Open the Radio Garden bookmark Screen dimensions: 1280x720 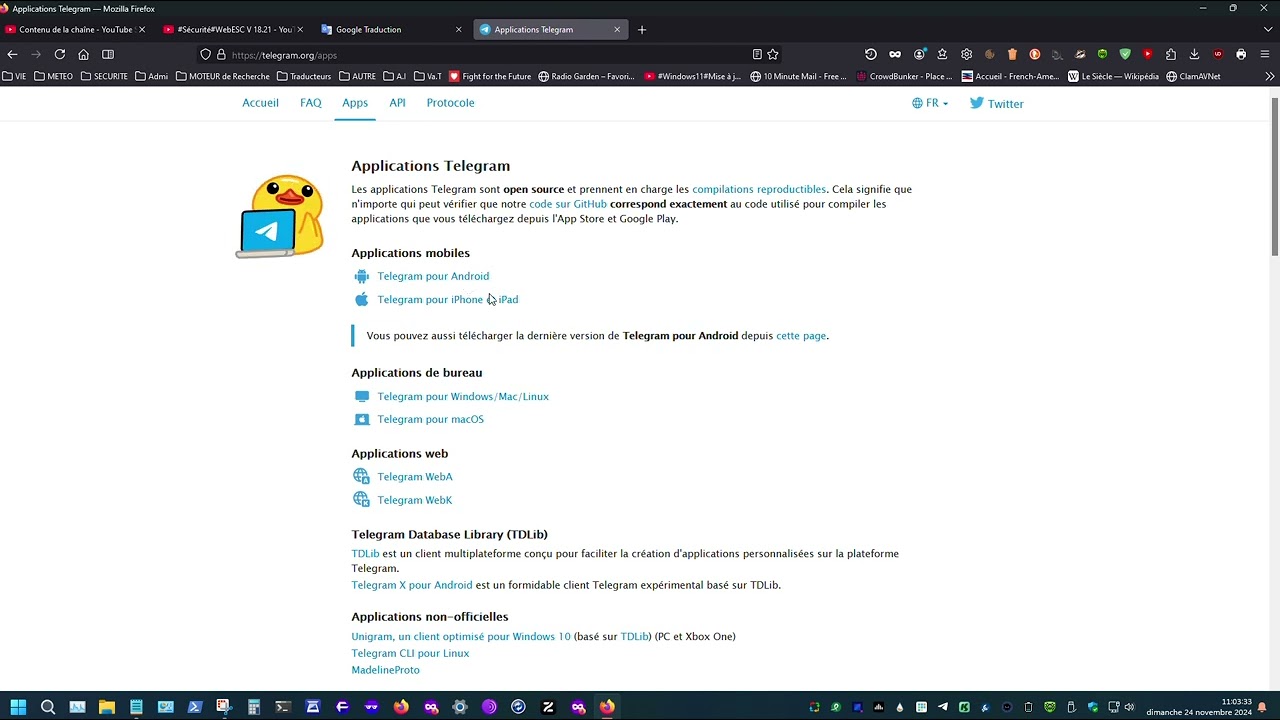click(586, 76)
